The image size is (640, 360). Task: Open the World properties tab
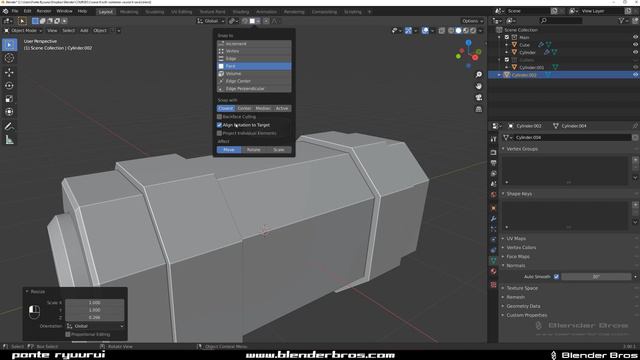(493, 195)
